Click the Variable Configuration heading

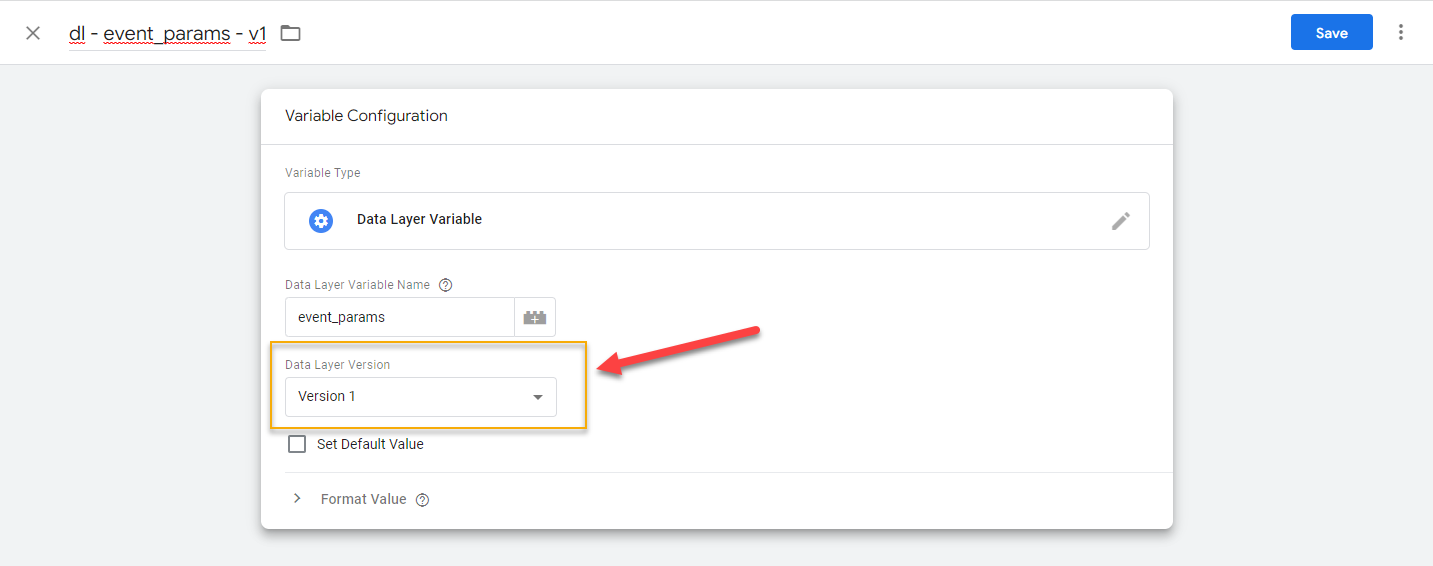pos(366,116)
